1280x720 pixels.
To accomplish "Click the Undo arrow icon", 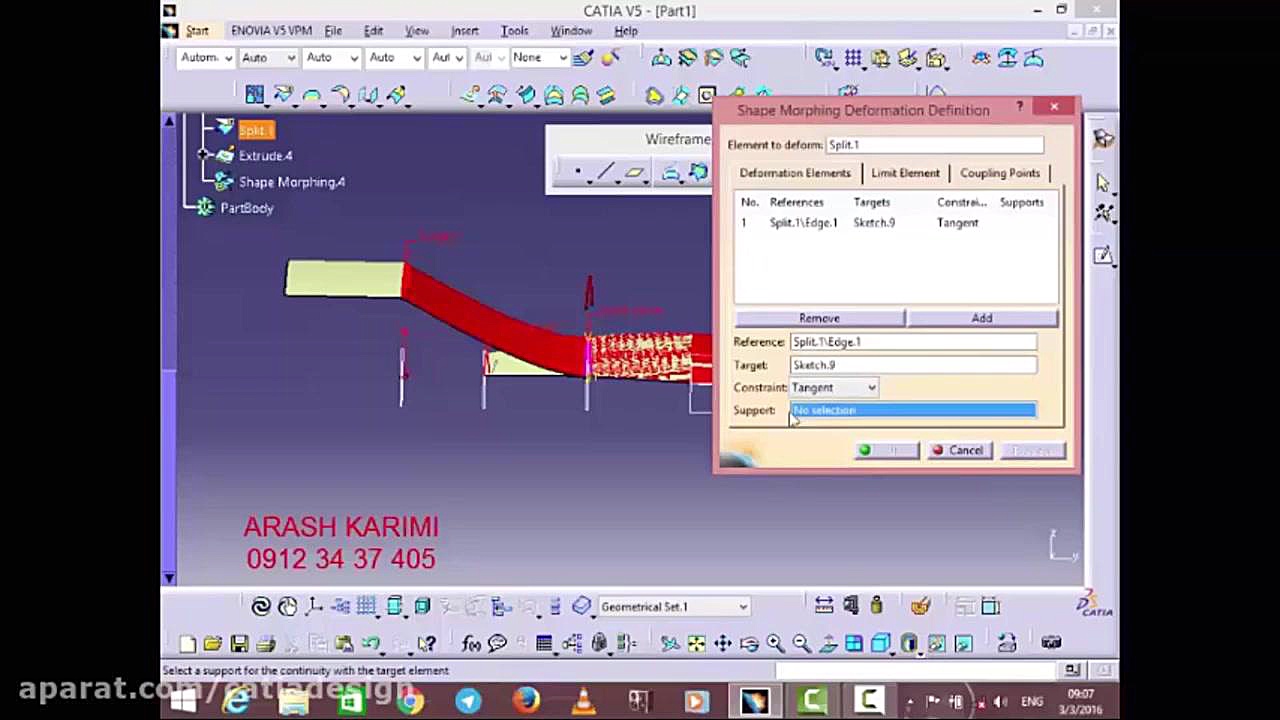I will click(x=371, y=643).
